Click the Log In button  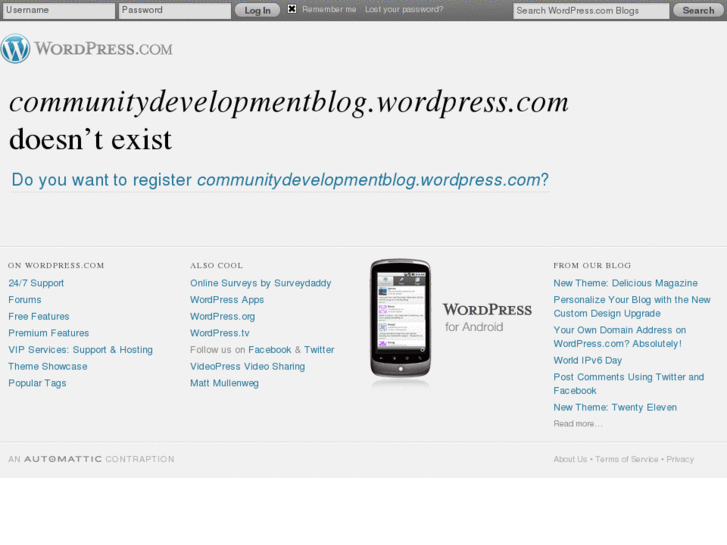coord(257,10)
